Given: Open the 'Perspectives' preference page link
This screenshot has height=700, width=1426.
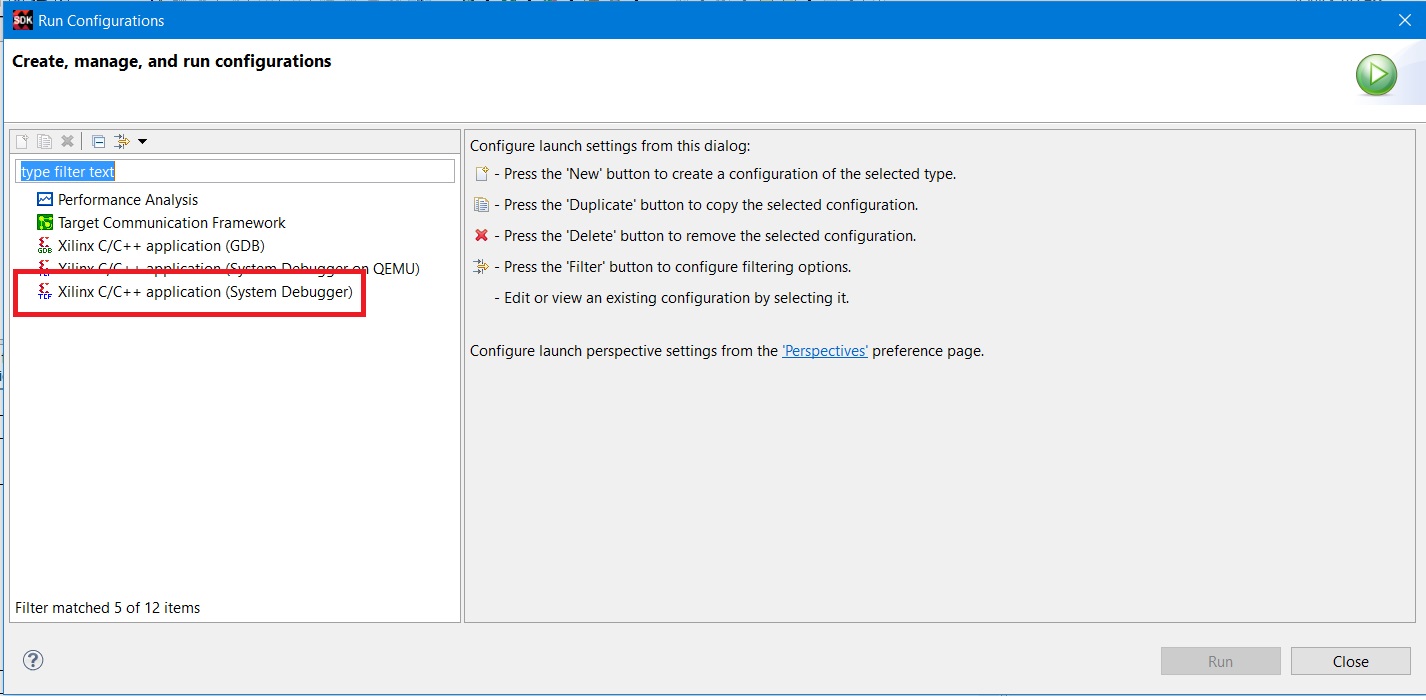Looking at the screenshot, I should click(824, 351).
